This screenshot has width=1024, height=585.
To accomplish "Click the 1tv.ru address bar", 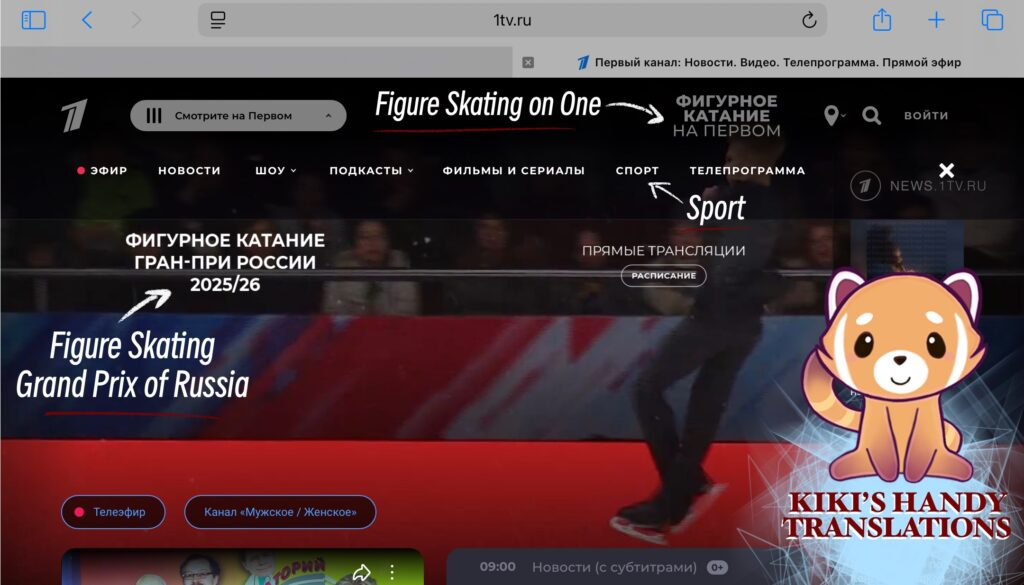I will (x=510, y=20).
